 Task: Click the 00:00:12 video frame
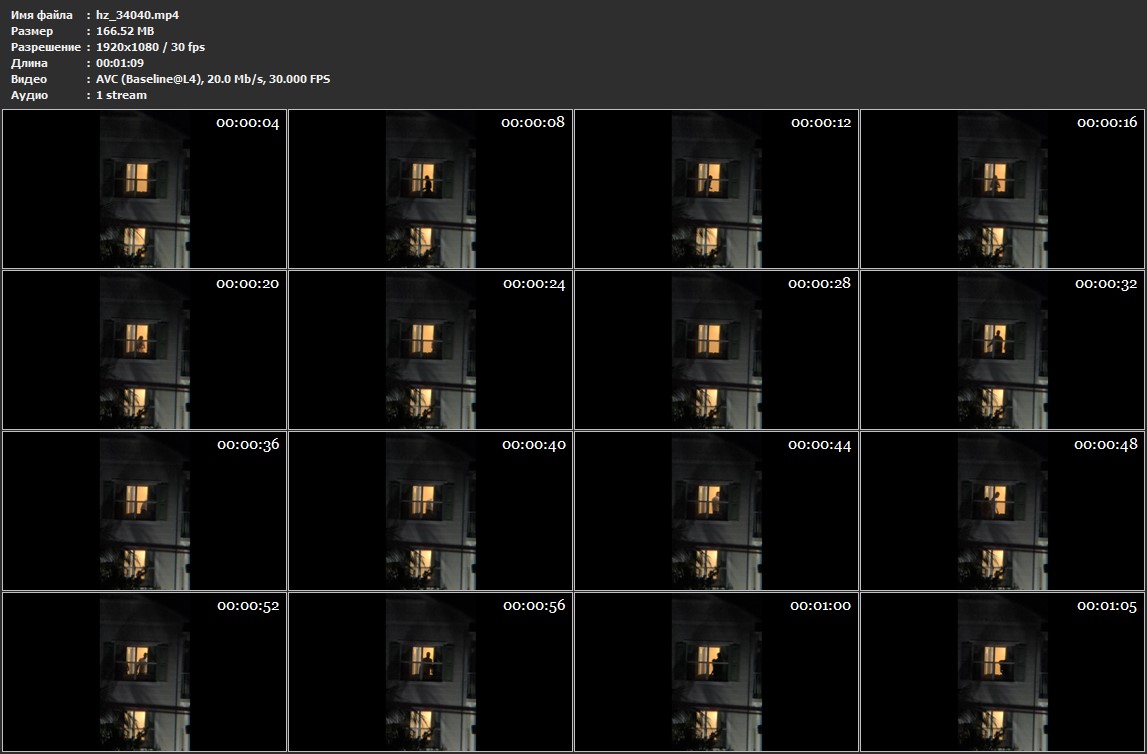(716, 189)
